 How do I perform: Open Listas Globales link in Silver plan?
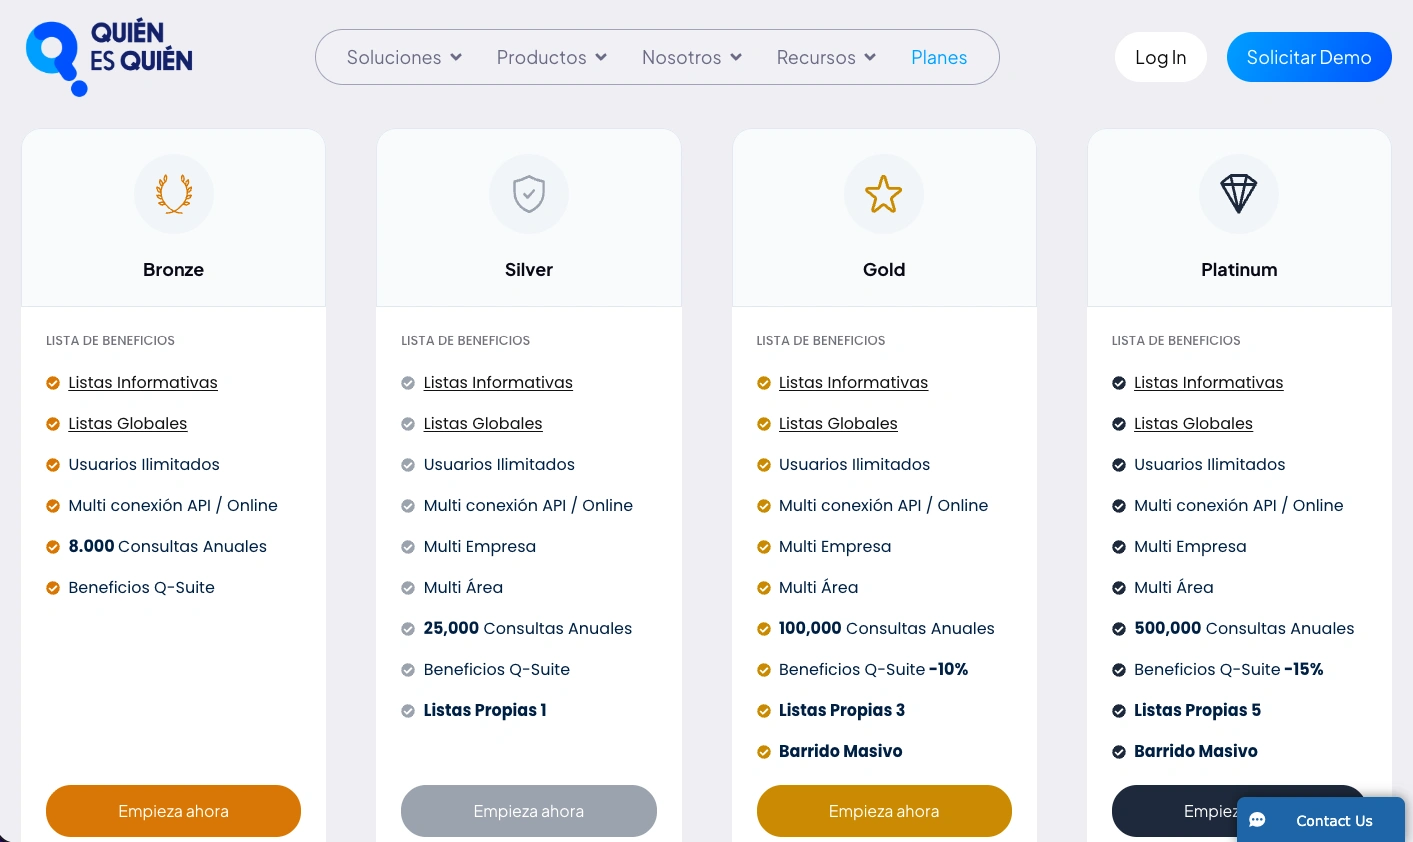click(x=483, y=424)
